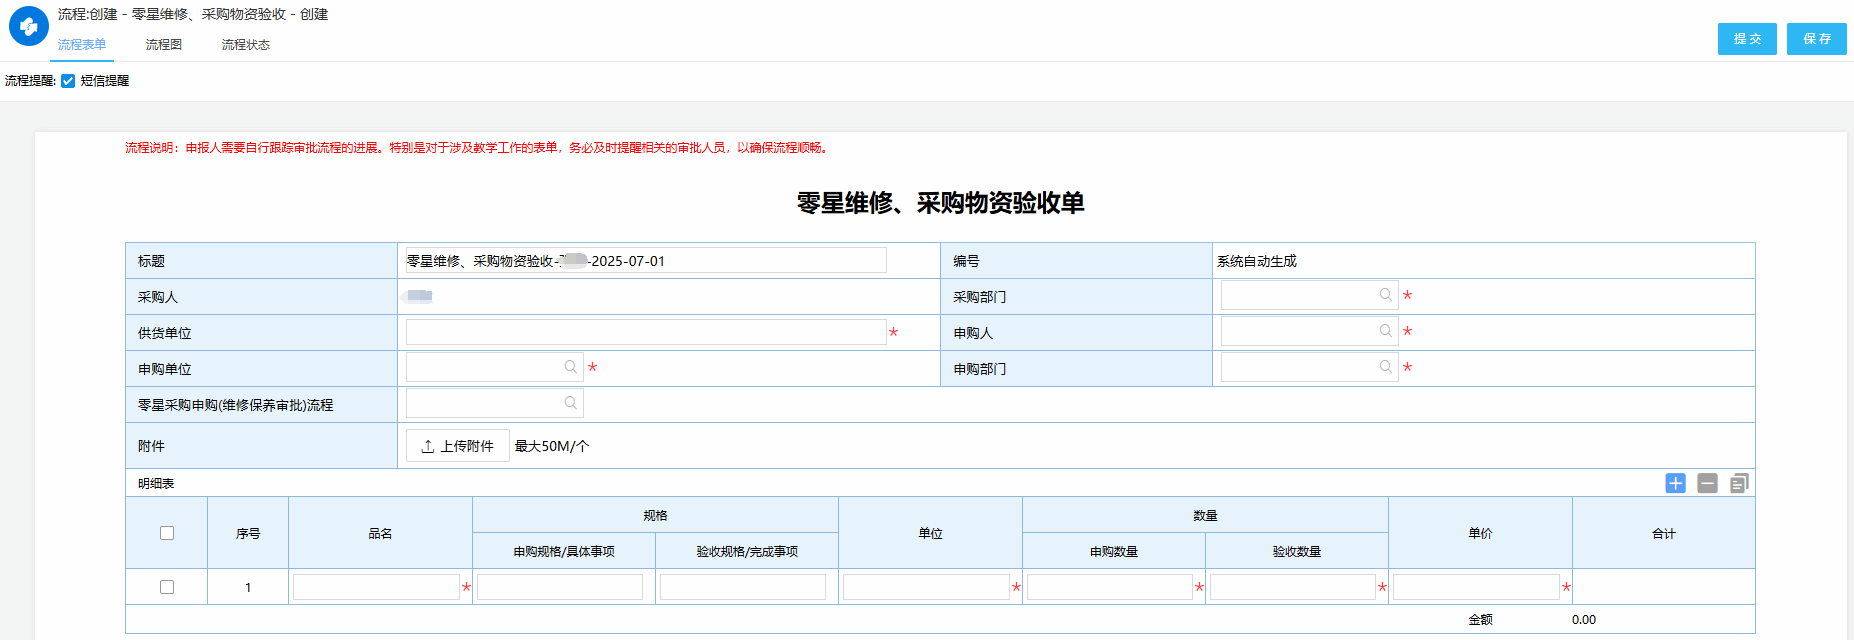Image resolution: width=1854 pixels, height=640 pixels.
Task: Click the 品名 input in row 1
Action: point(376,587)
